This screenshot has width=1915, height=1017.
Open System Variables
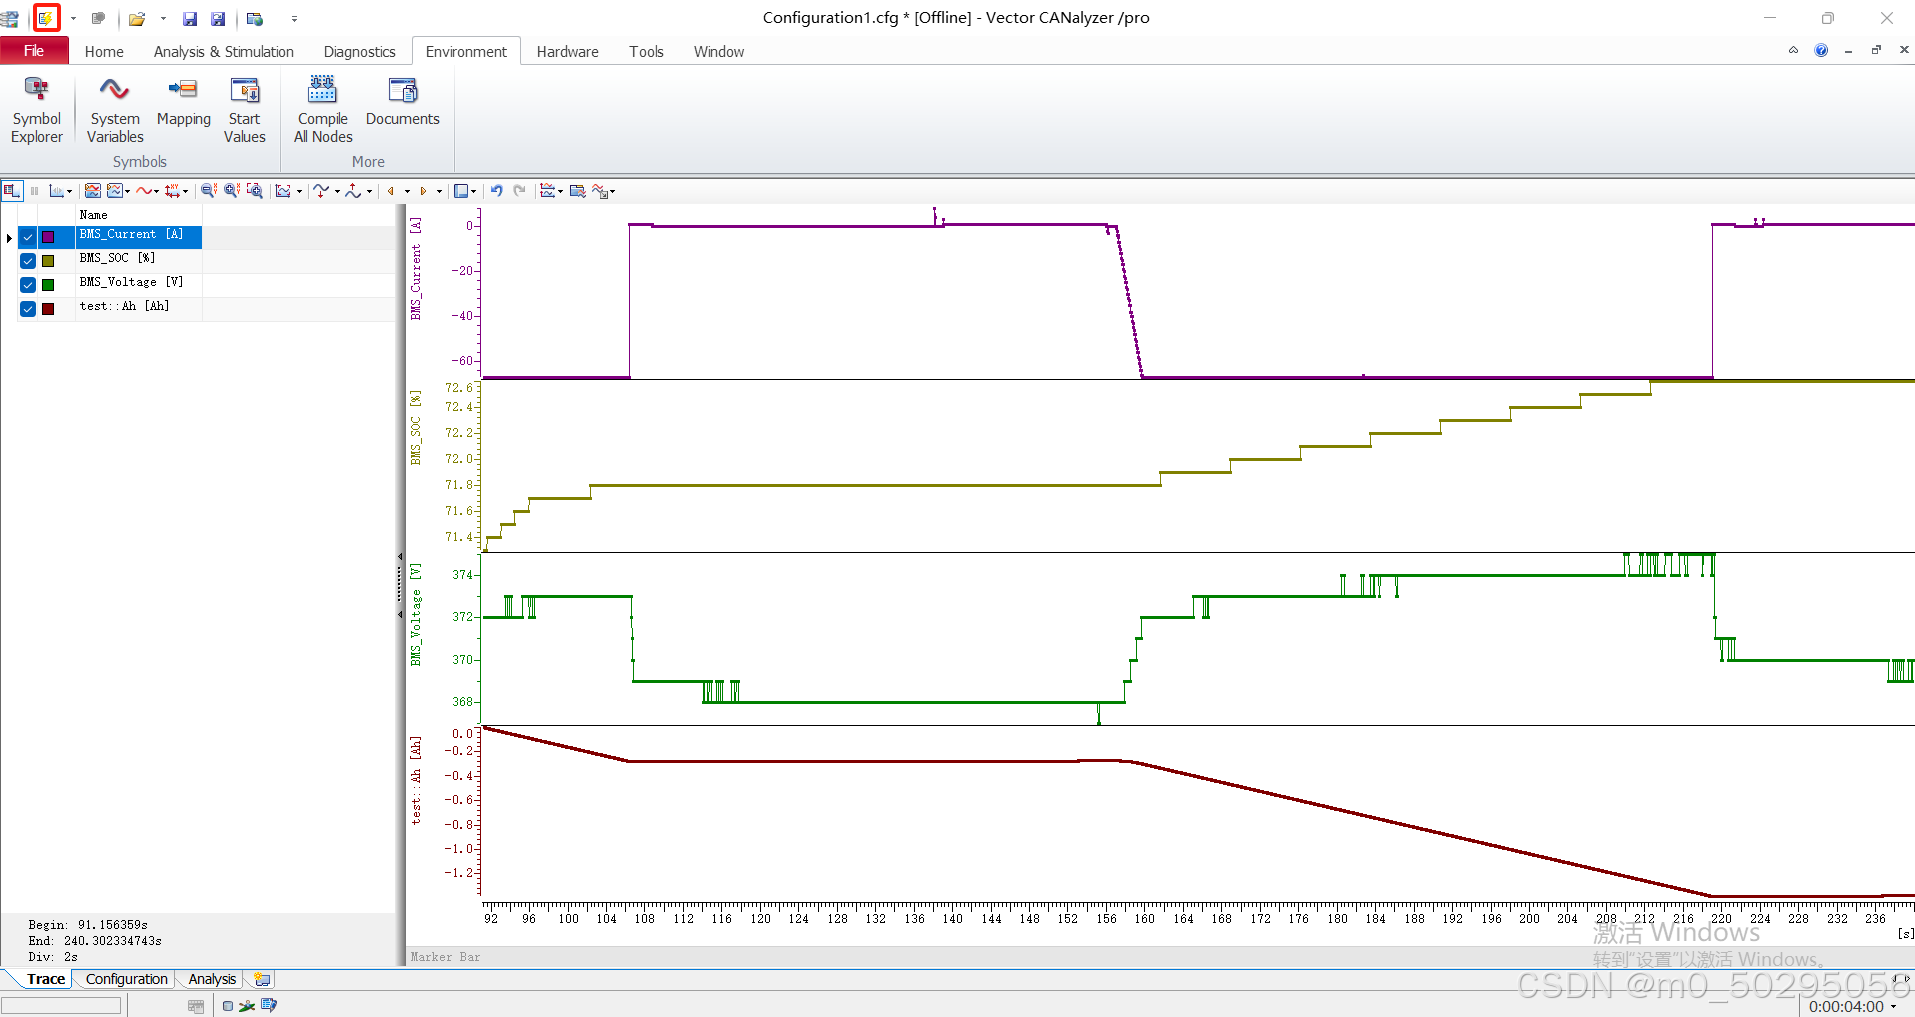coord(115,110)
